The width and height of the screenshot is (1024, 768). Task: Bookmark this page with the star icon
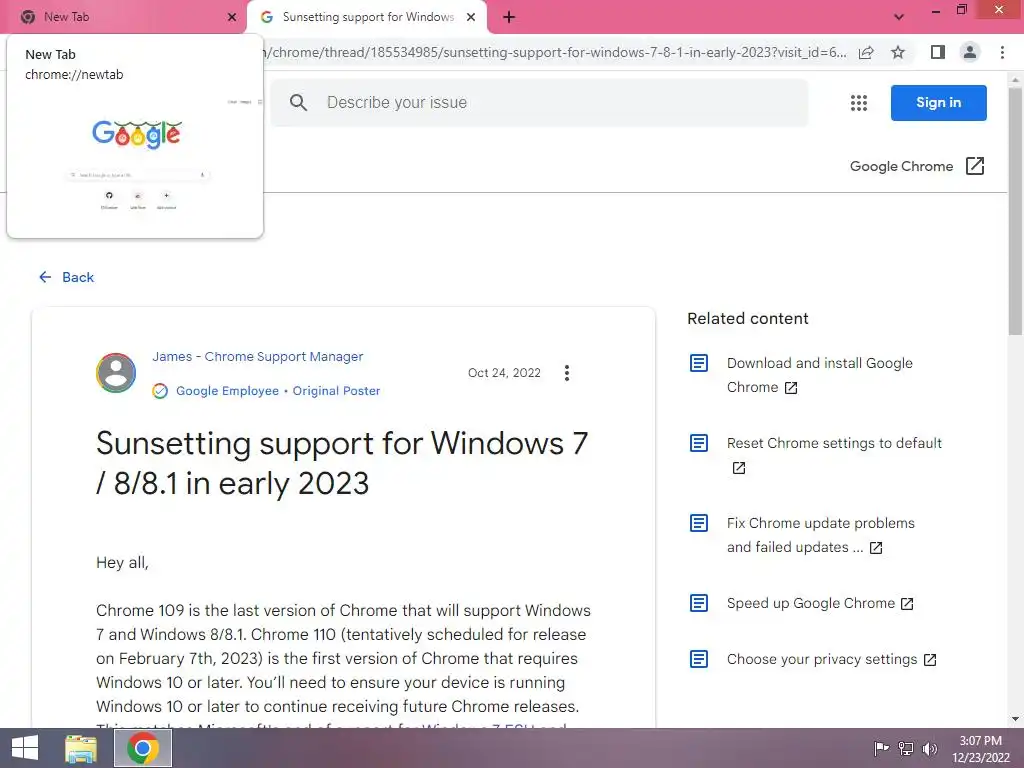tap(898, 52)
